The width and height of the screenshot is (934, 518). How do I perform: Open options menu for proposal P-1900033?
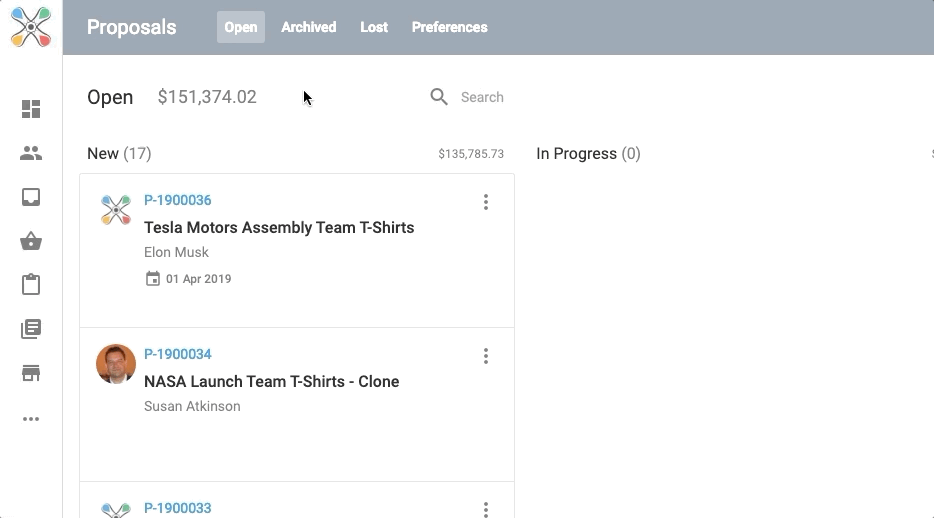486,509
